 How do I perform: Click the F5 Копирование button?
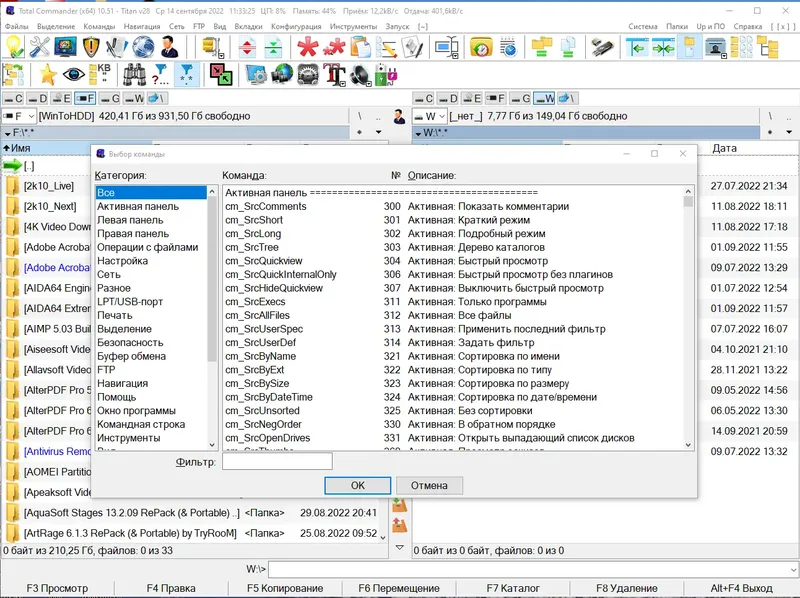pos(285,588)
